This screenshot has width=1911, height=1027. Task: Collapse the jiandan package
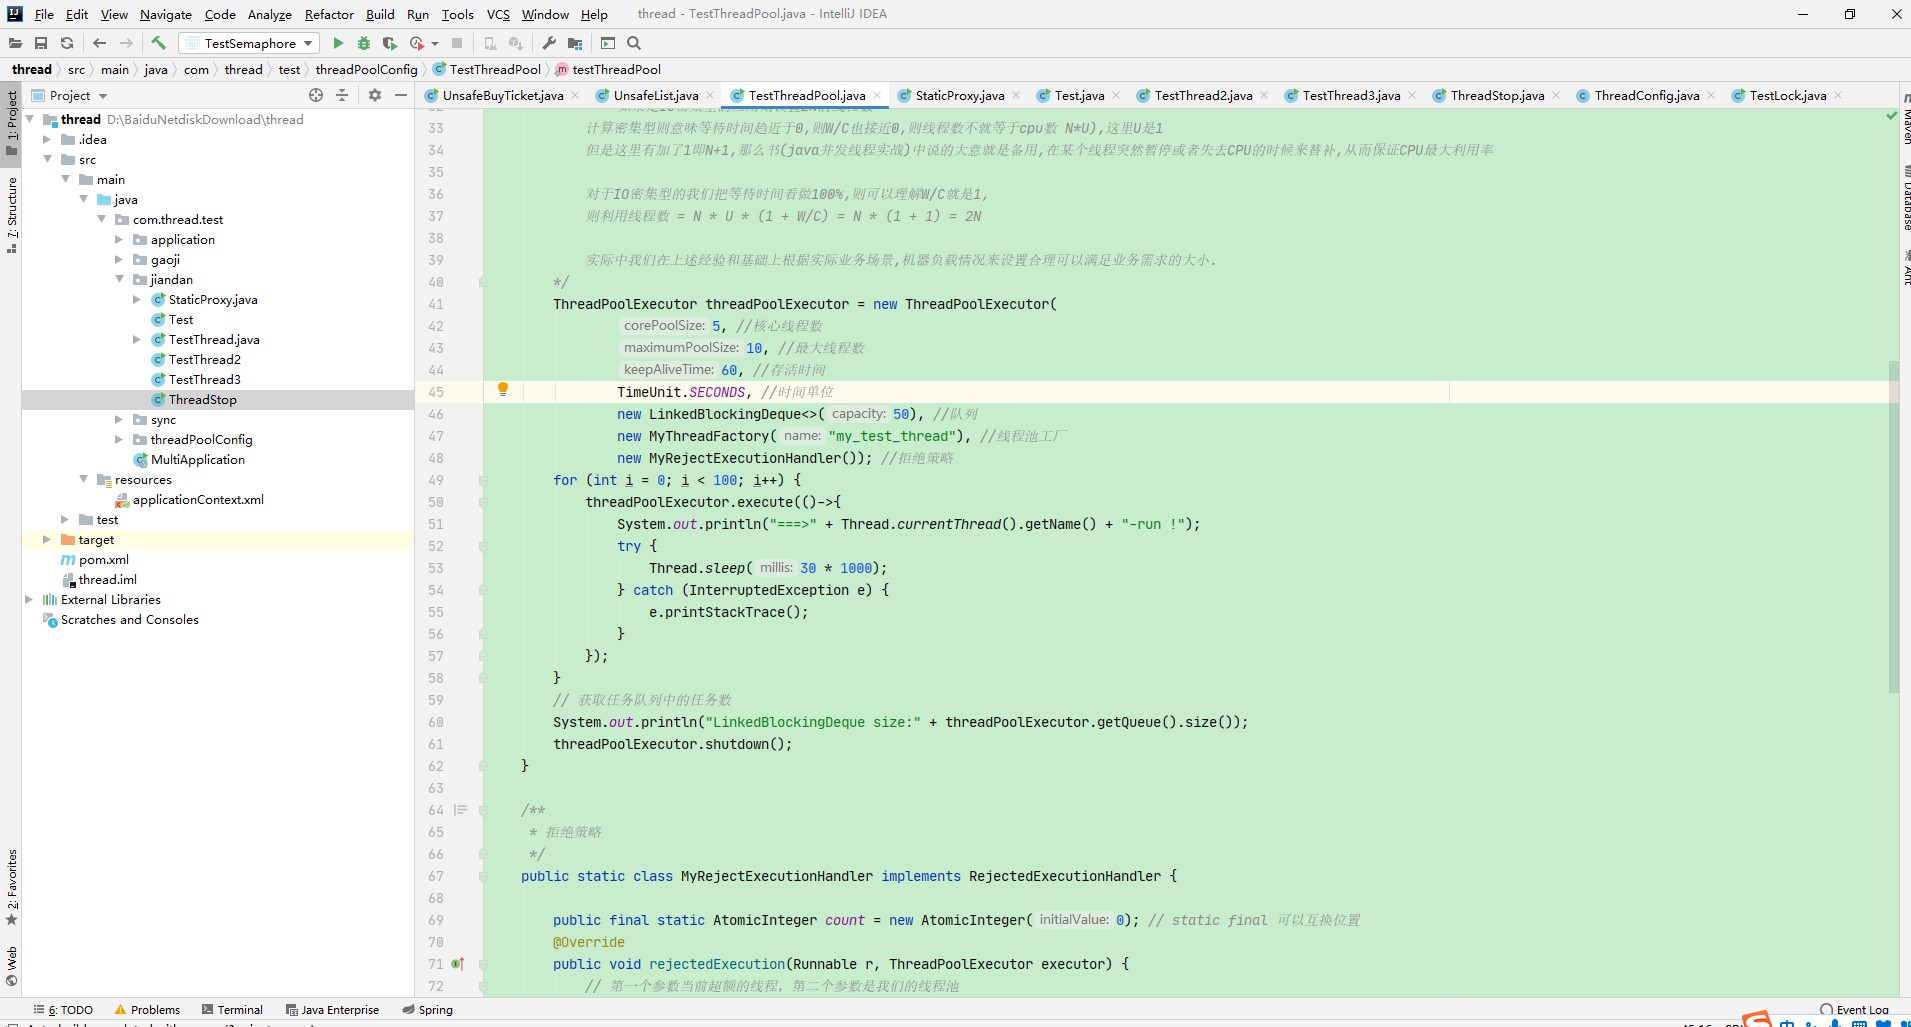tap(119, 279)
